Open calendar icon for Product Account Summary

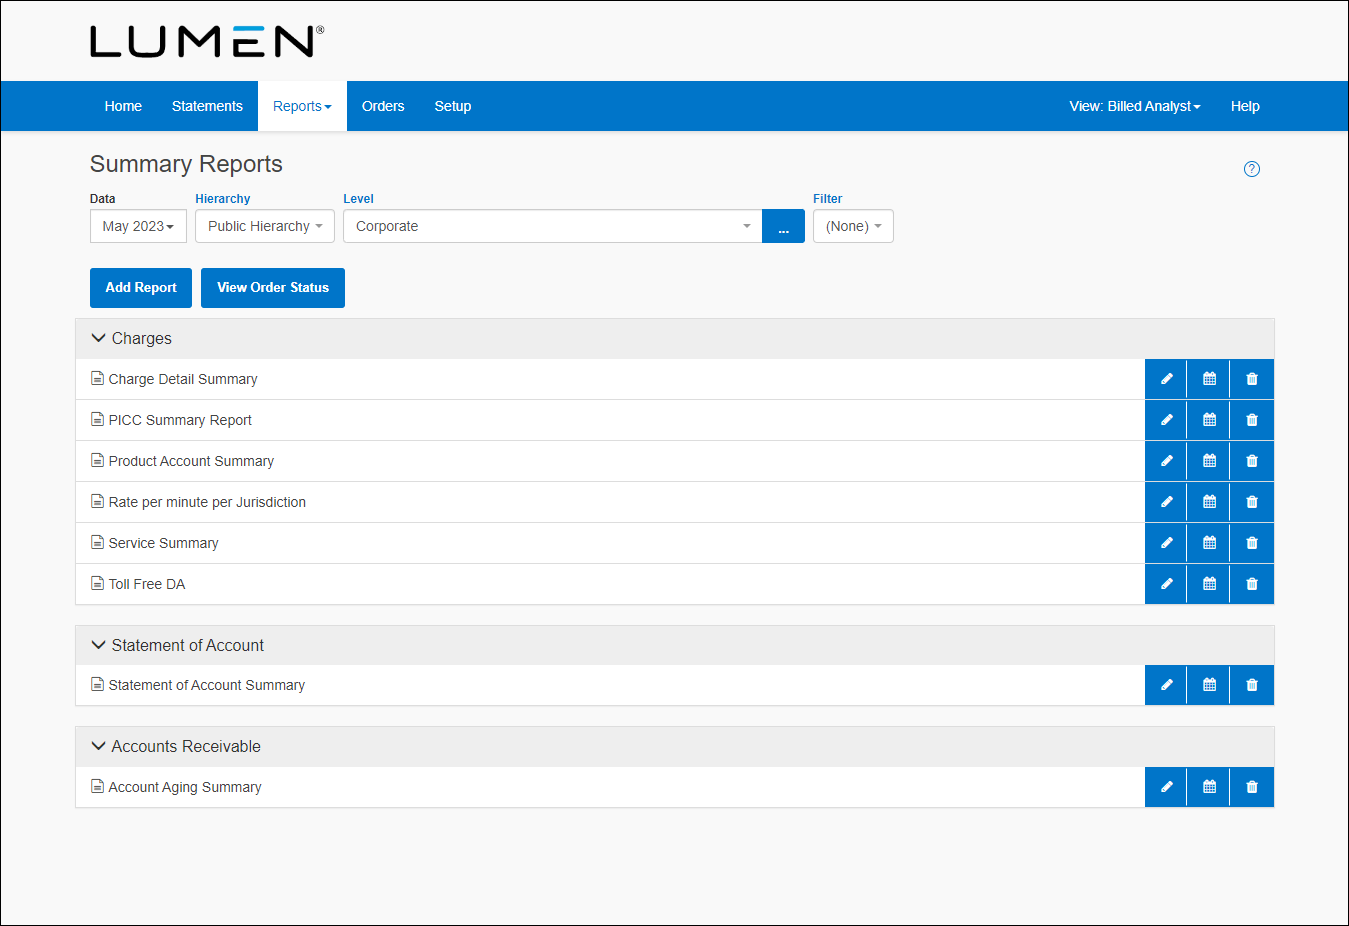(x=1208, y=461)
